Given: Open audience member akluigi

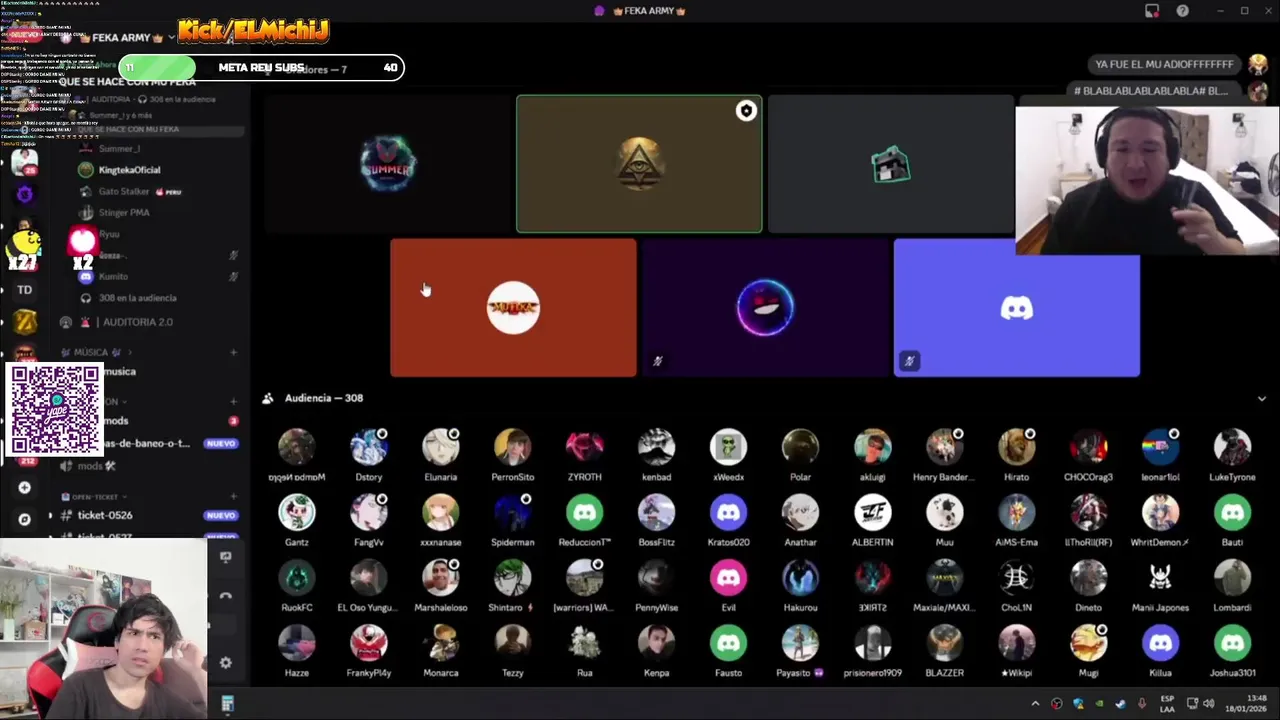Looking at the screenshot, I should coord(873,455).
